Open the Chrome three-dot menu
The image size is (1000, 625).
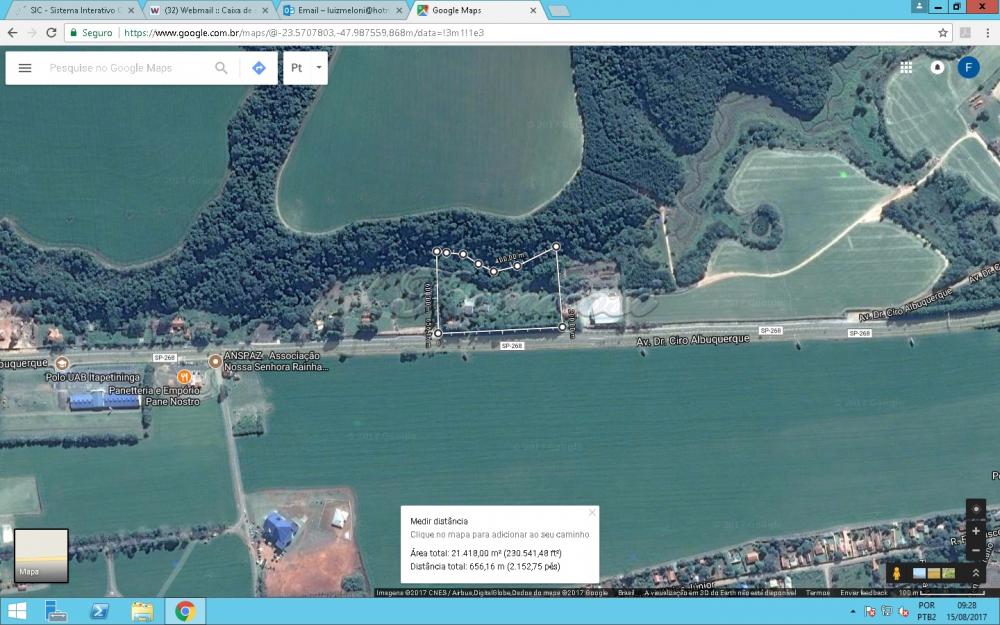[988, 32]
